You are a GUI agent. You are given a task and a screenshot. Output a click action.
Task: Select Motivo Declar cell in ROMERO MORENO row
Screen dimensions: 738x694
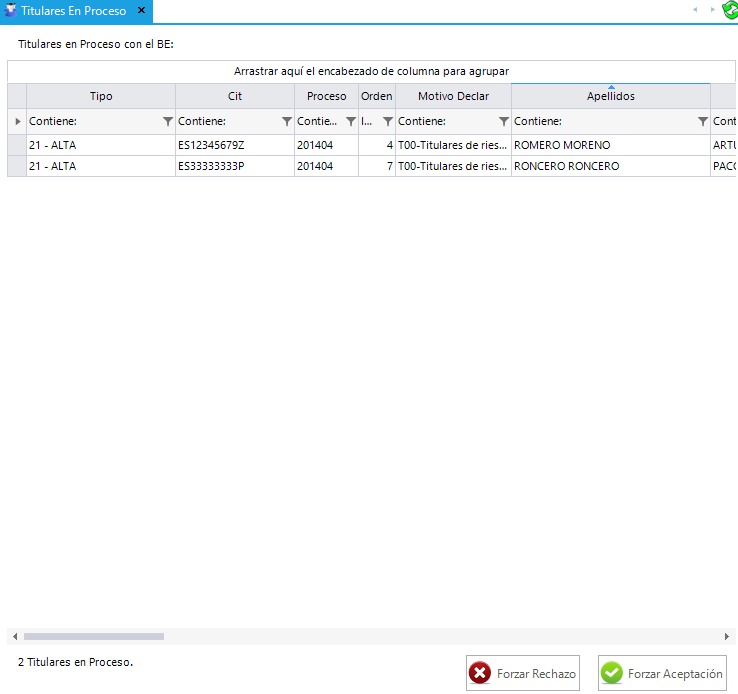(453, 145)
